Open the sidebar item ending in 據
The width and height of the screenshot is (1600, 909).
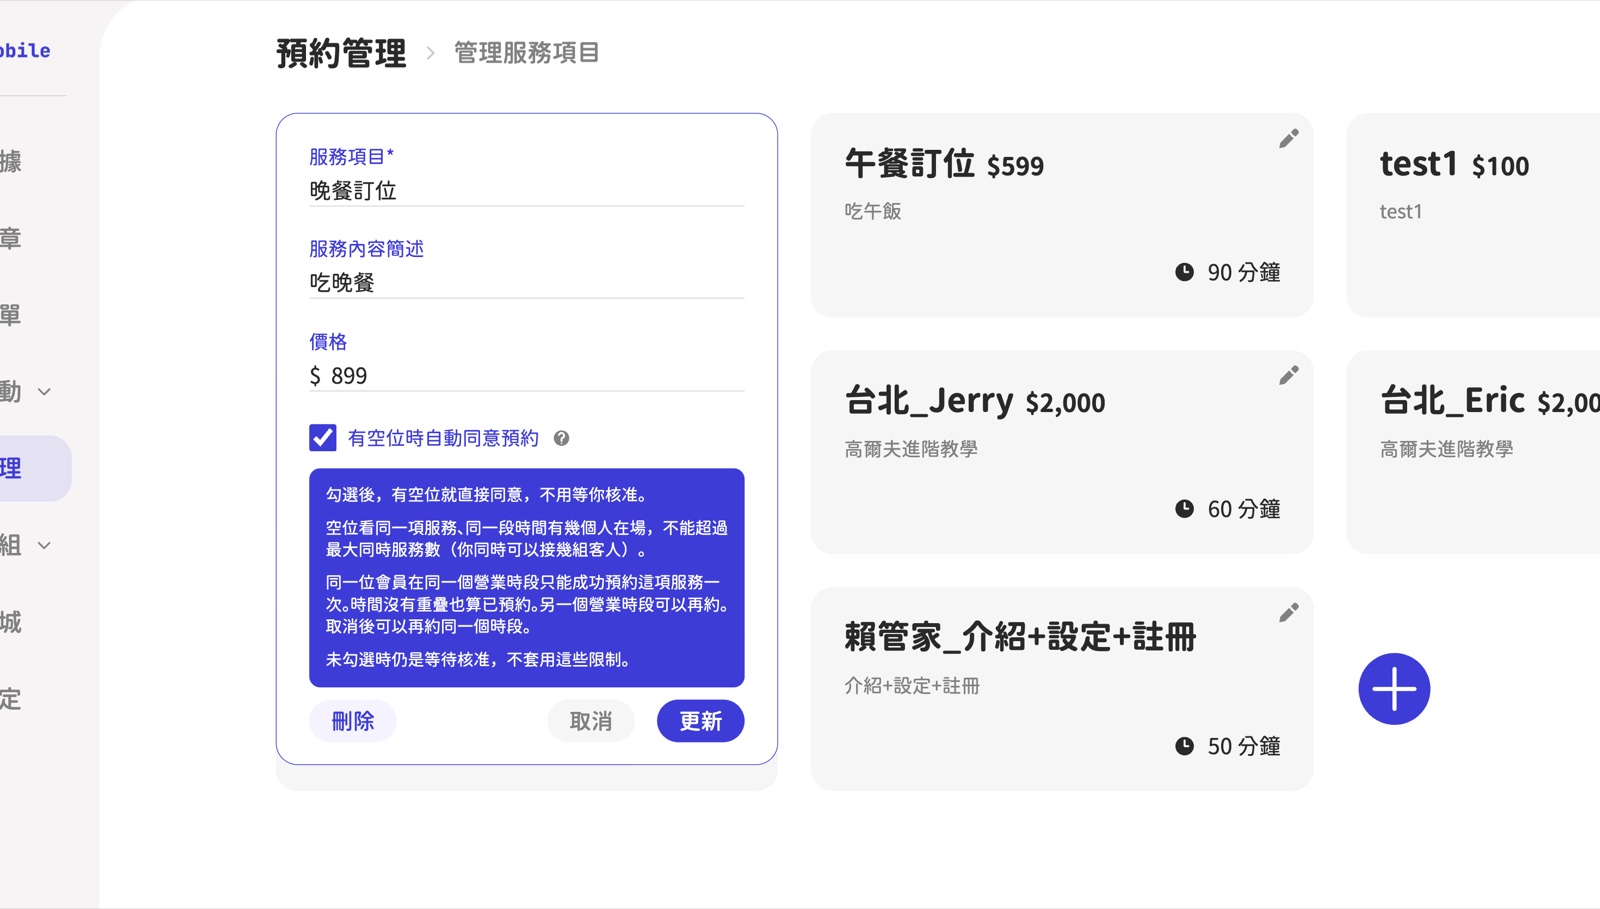pyautogui.click(x=11, y=161)
